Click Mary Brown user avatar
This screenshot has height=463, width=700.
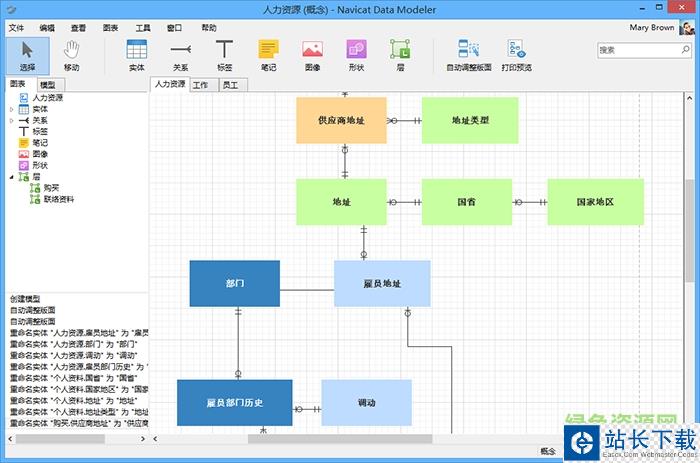click(x=687, y=28)
